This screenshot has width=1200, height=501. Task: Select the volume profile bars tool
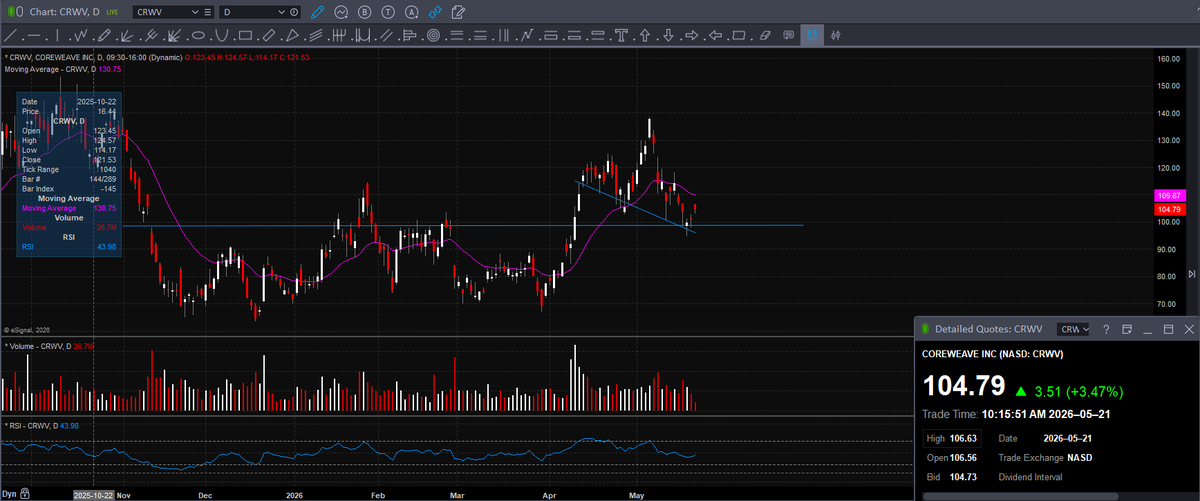pyautogui.click(x=408, y=35)
